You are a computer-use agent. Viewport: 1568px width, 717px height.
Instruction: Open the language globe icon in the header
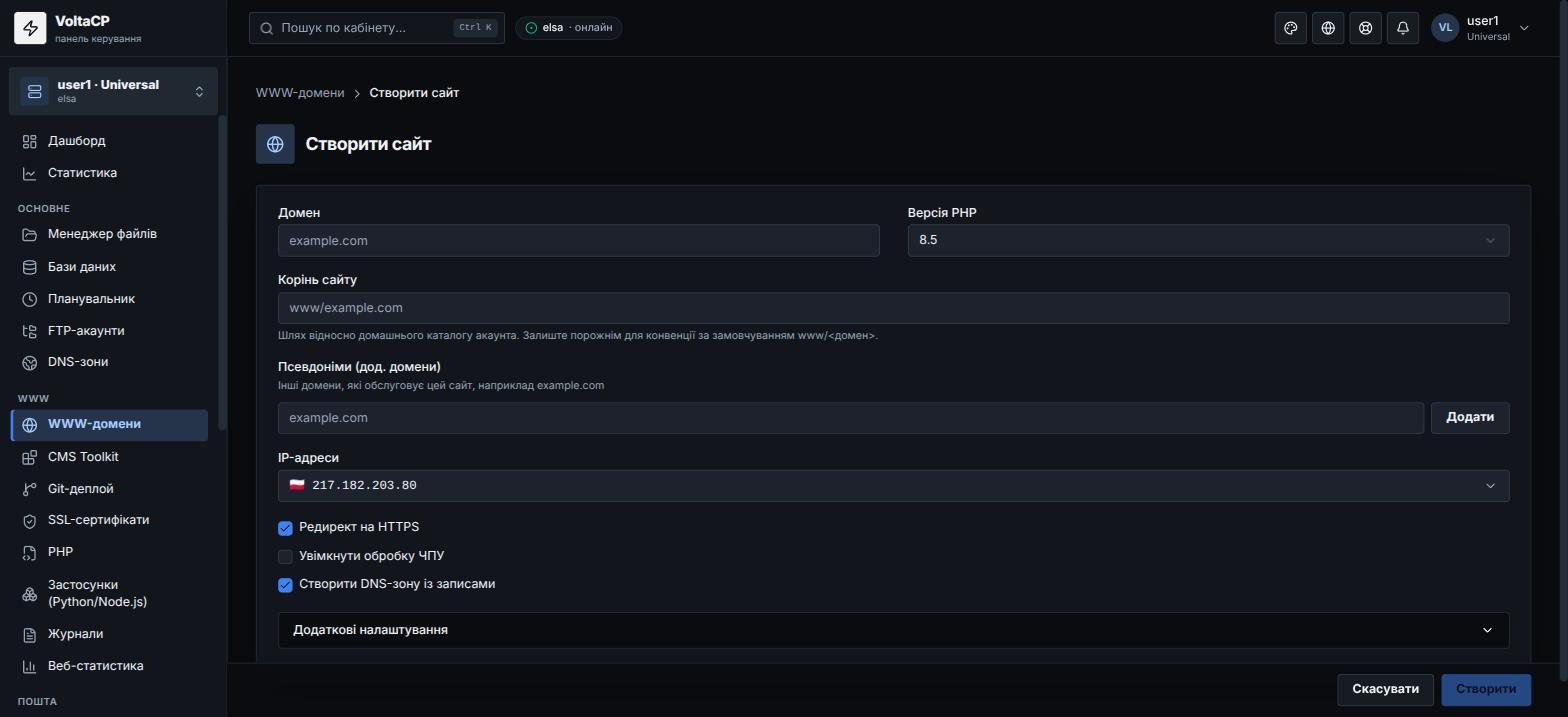[1328, 28]
